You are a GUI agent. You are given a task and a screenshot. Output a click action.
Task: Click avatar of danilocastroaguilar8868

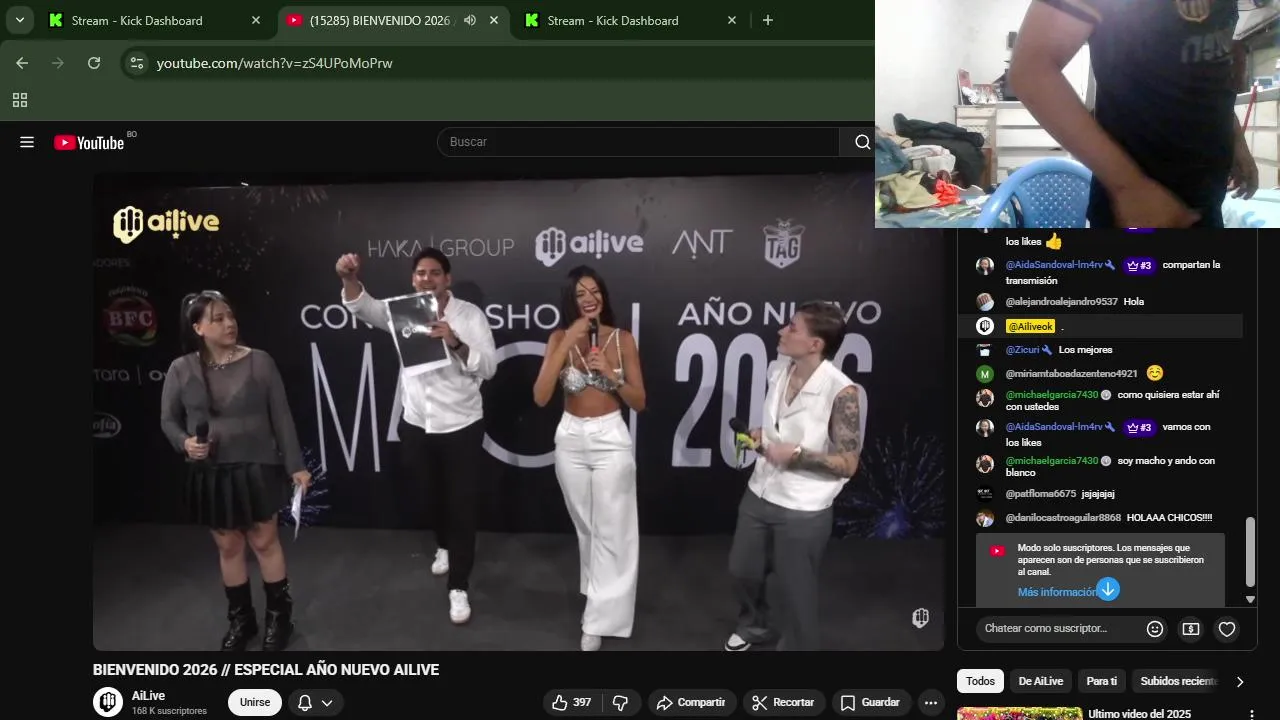click(x=985, y=518)
